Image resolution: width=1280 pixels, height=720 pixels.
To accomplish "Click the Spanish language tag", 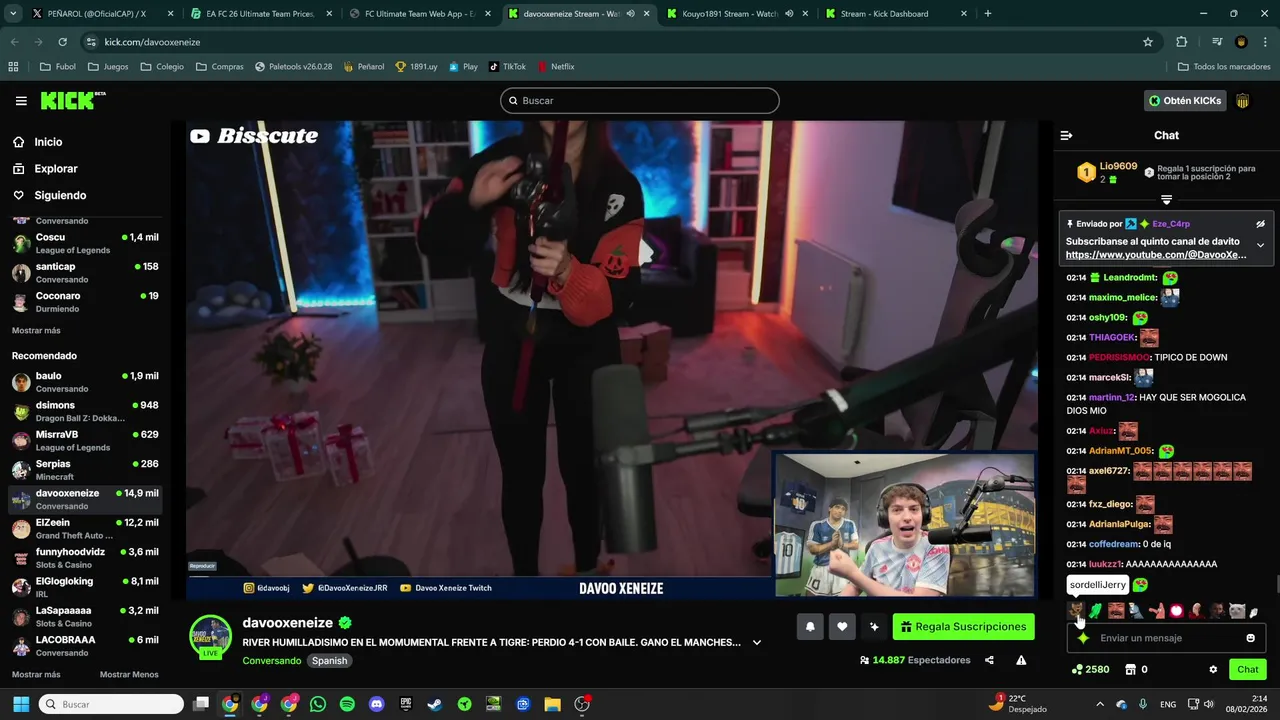I will (329, 661).
